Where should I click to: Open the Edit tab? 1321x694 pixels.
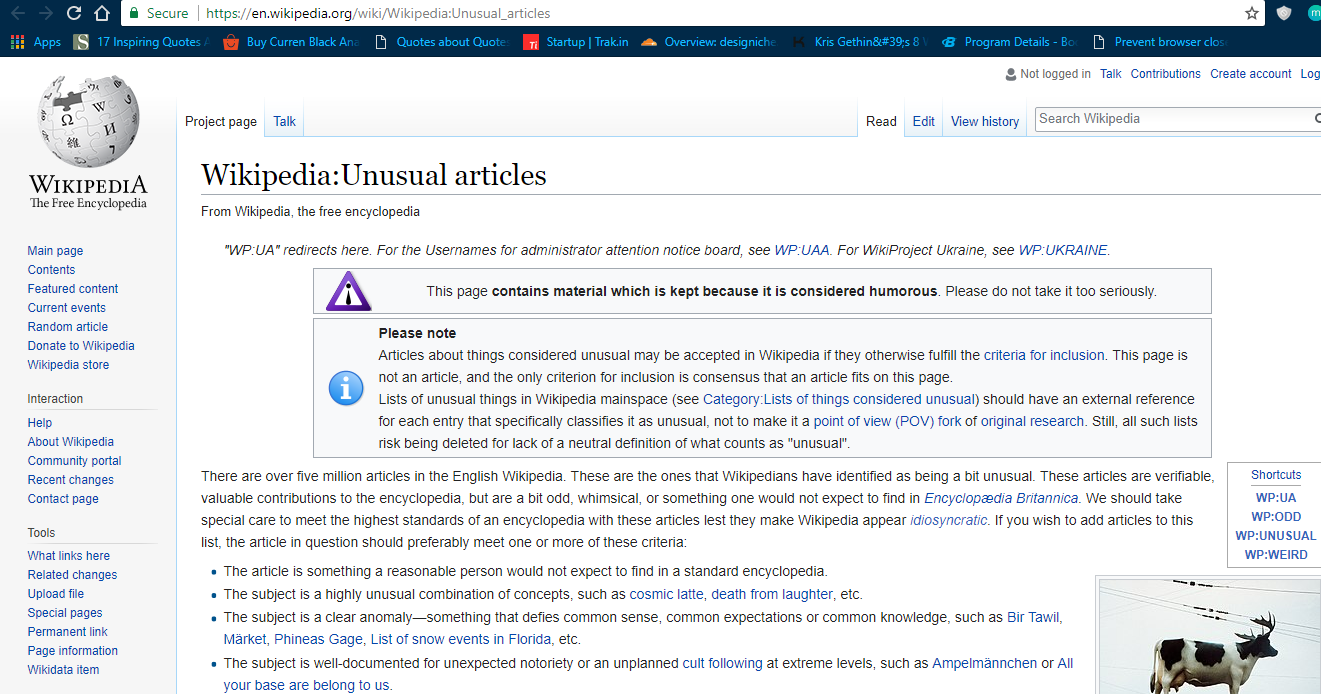(x=924, y=121)
